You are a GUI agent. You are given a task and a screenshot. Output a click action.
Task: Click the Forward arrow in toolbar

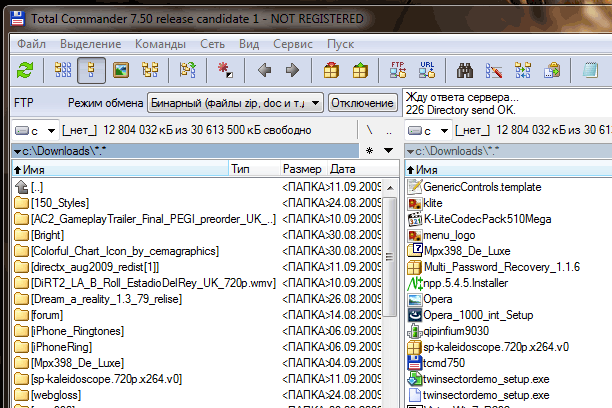pyautogui.click(x=292, y=70)
